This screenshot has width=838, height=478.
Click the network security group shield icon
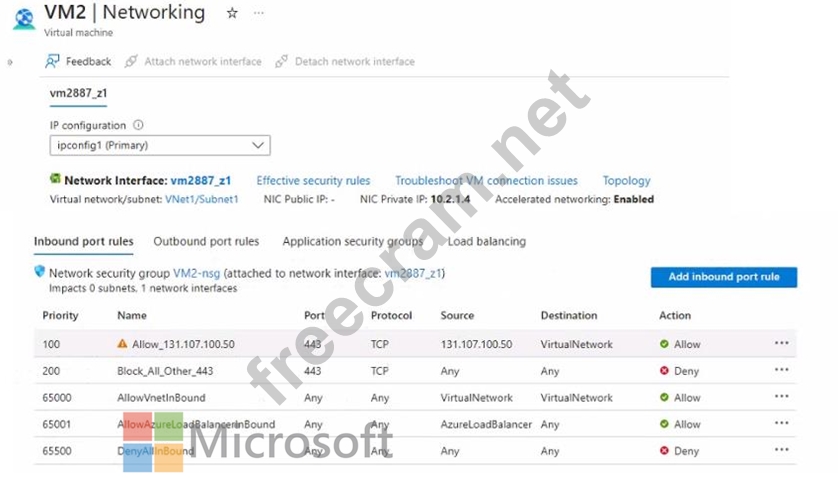click(x=40, y=272)
